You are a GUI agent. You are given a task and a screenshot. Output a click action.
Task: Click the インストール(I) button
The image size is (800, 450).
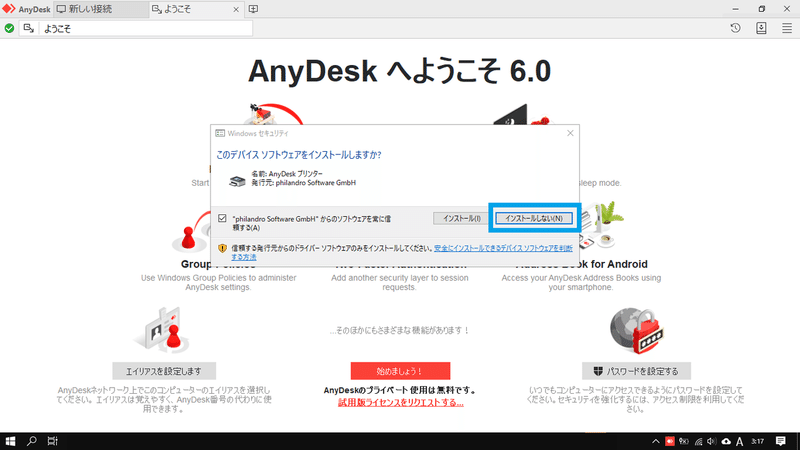click(461, 218)
